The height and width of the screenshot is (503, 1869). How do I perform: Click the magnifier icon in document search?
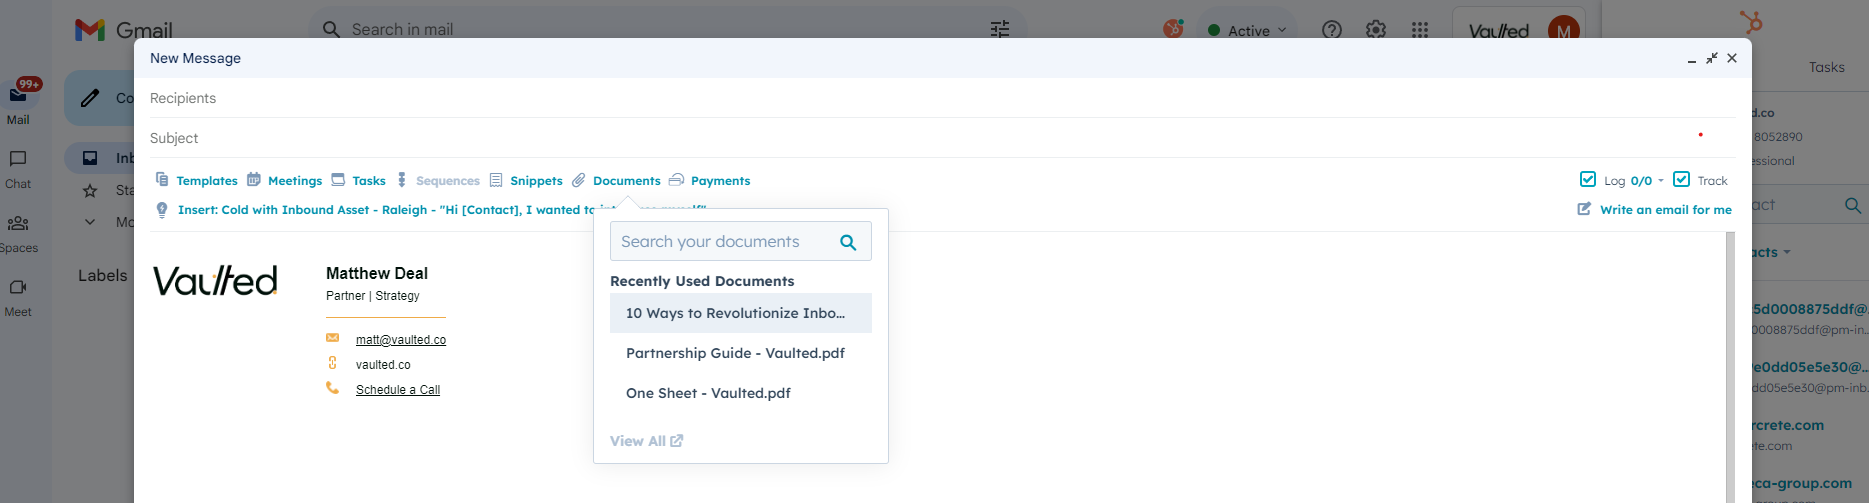point(848,242)
